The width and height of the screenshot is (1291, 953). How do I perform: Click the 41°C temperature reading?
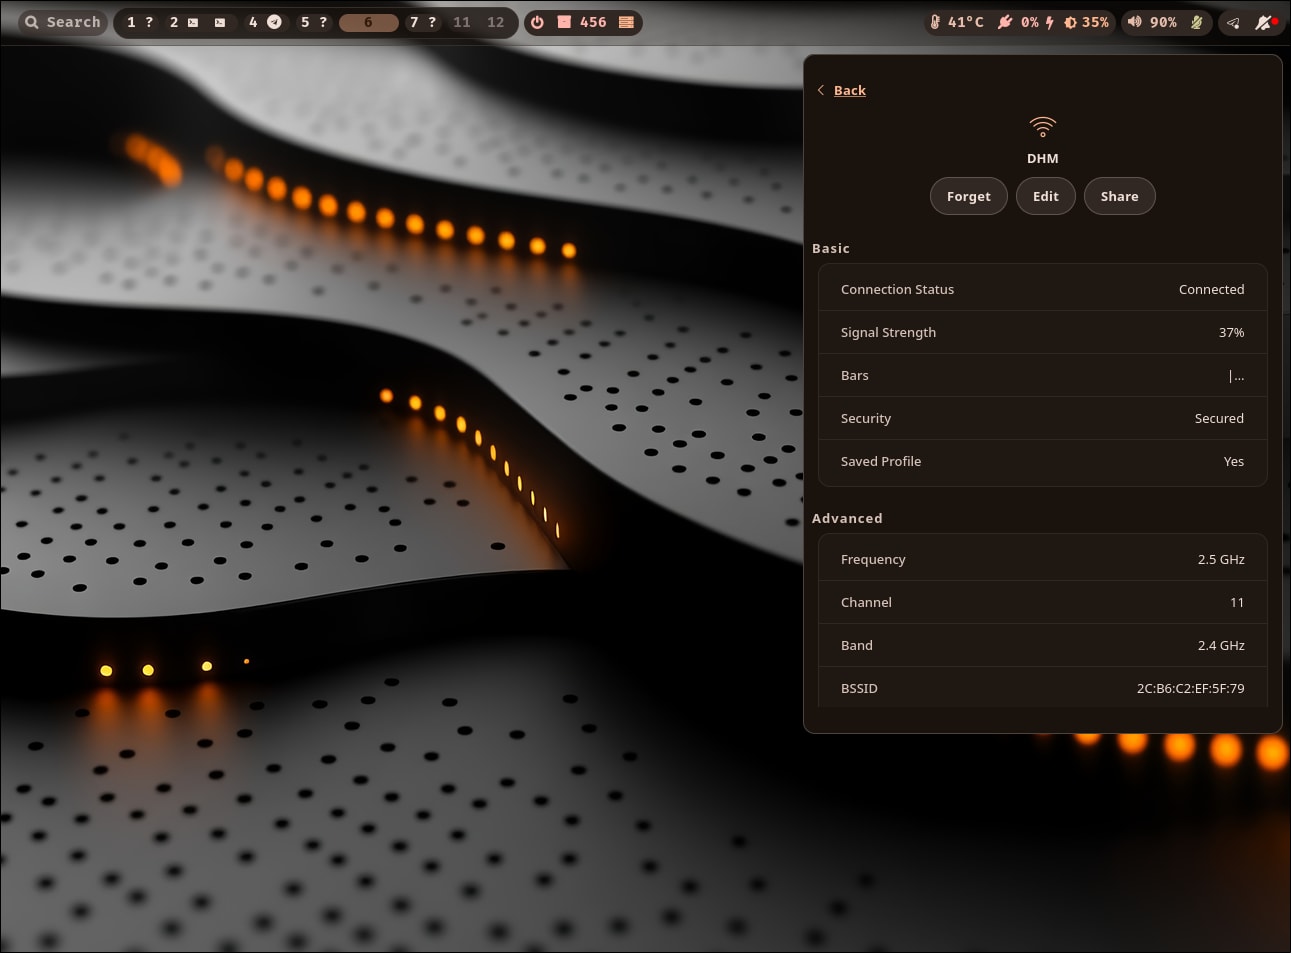[966, 22]
